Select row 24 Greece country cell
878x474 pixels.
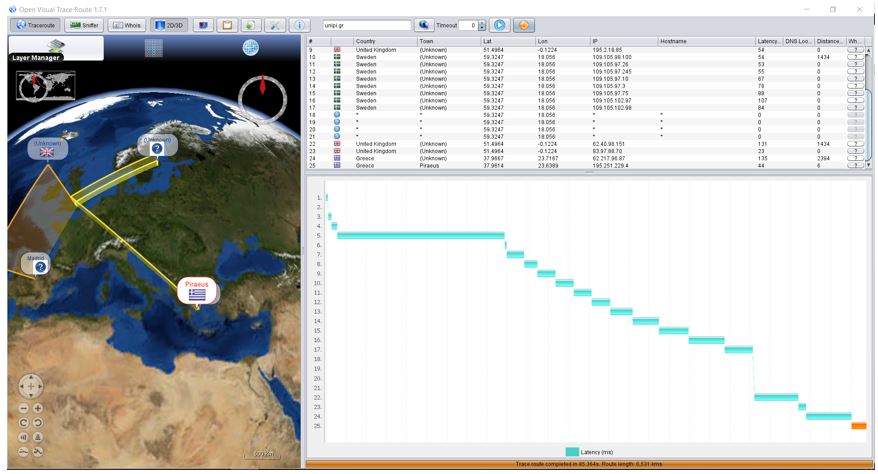385,158
